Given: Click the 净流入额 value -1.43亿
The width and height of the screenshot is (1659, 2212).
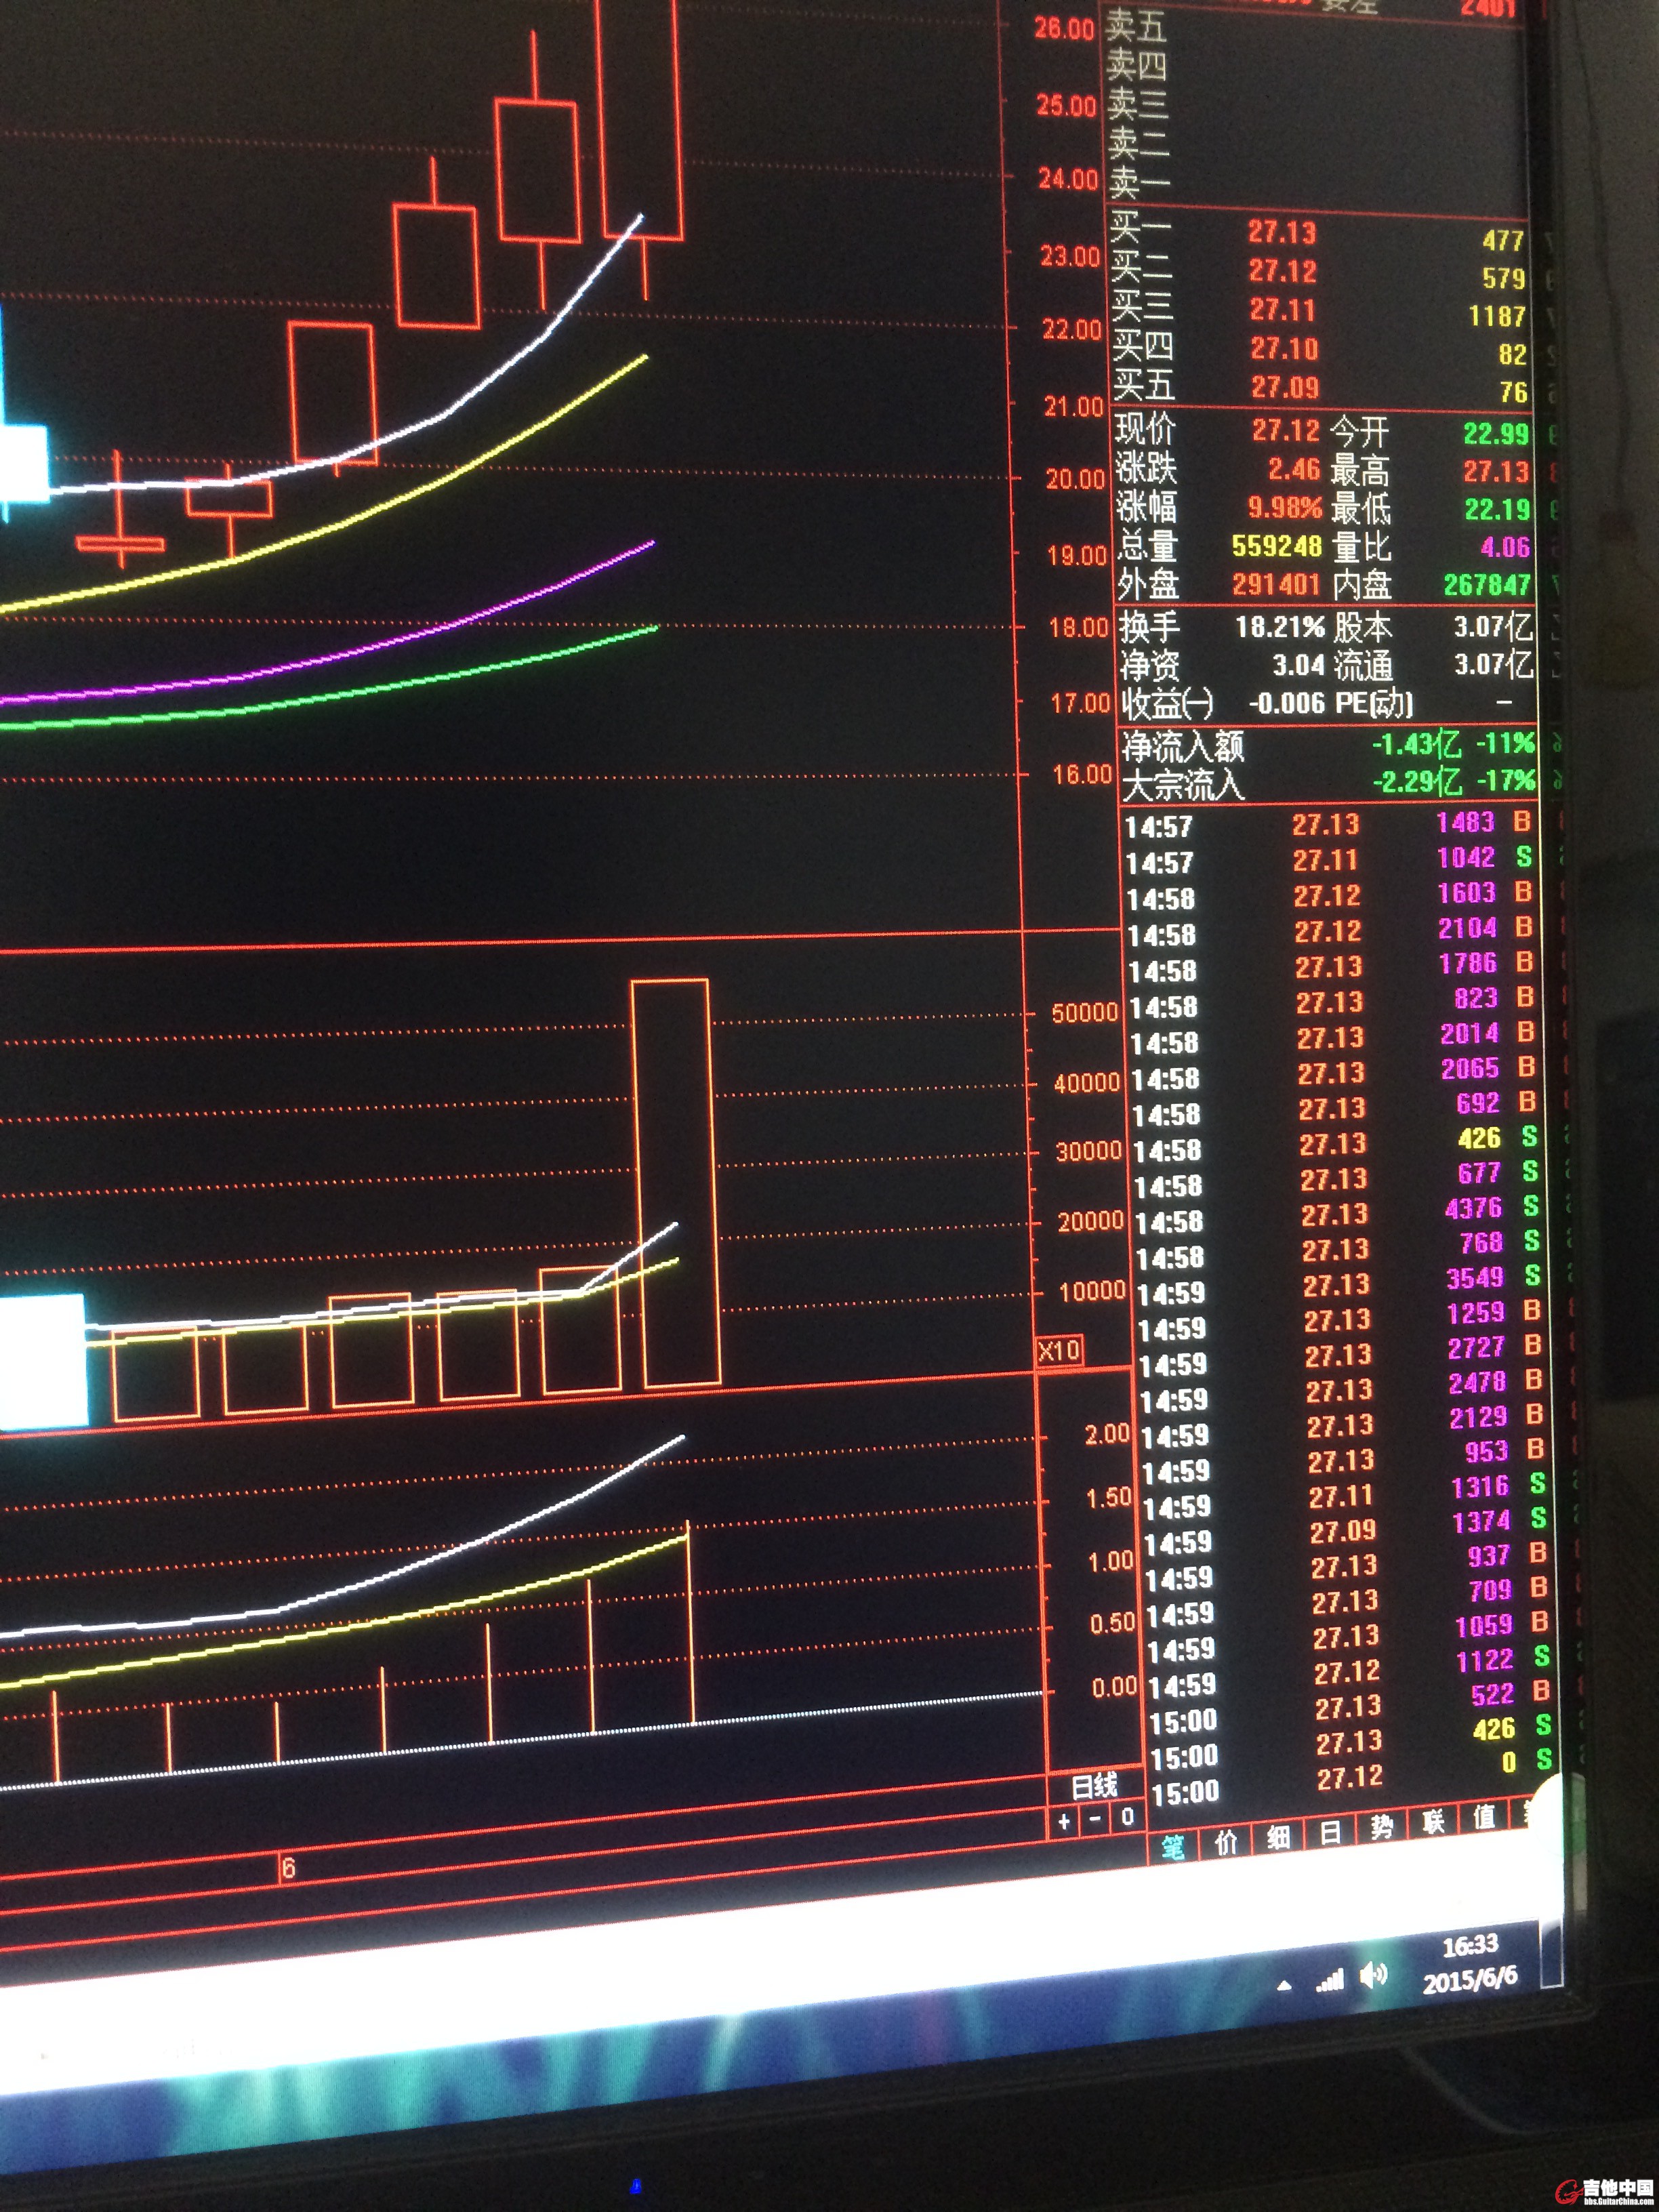Looking at the screenshot, I should pos(1416,745).
